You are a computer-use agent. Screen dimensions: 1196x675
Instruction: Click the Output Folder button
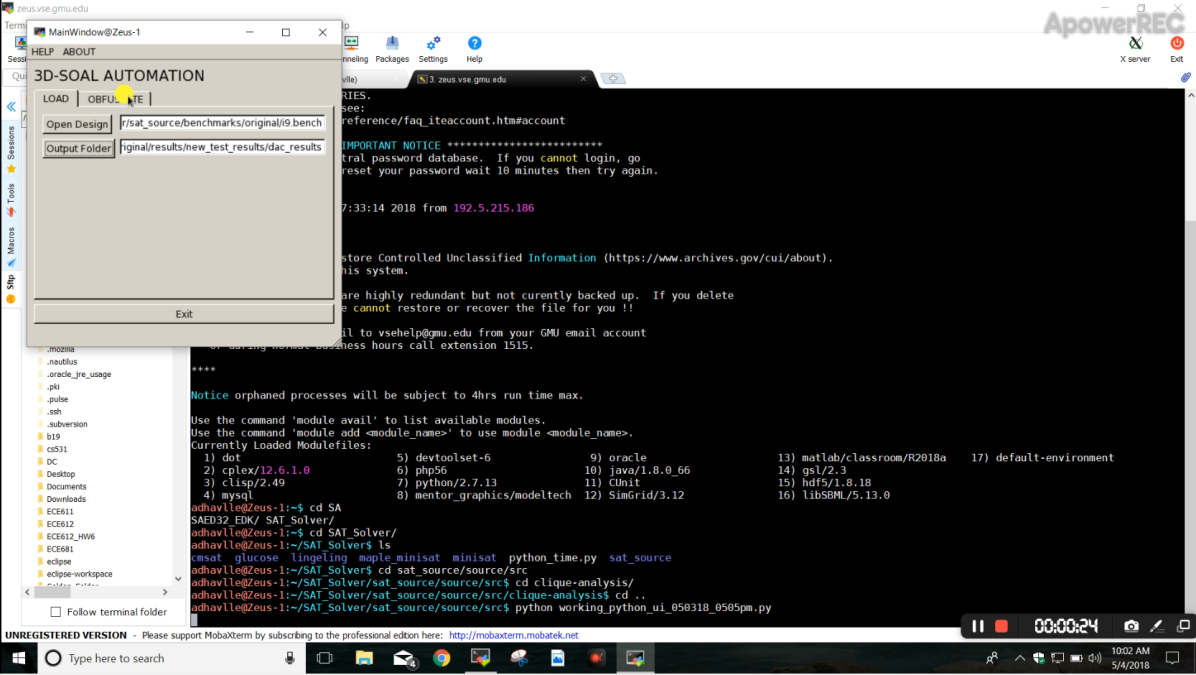[x=79, y=148]
